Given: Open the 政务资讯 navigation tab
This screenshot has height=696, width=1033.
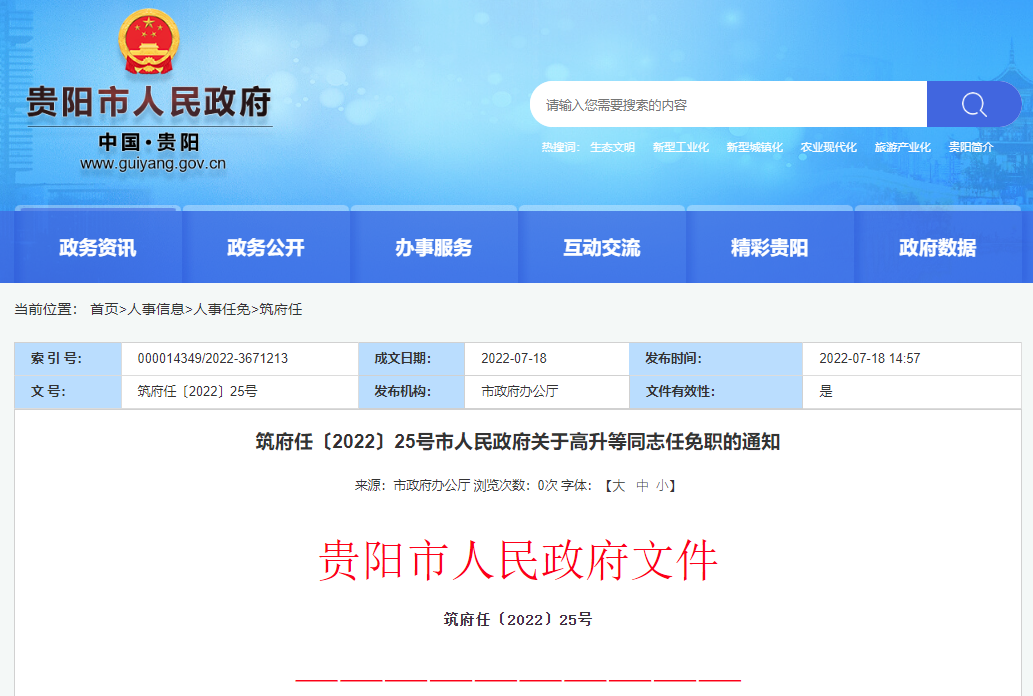Looking at the screenshot, I should pos(98,248).
